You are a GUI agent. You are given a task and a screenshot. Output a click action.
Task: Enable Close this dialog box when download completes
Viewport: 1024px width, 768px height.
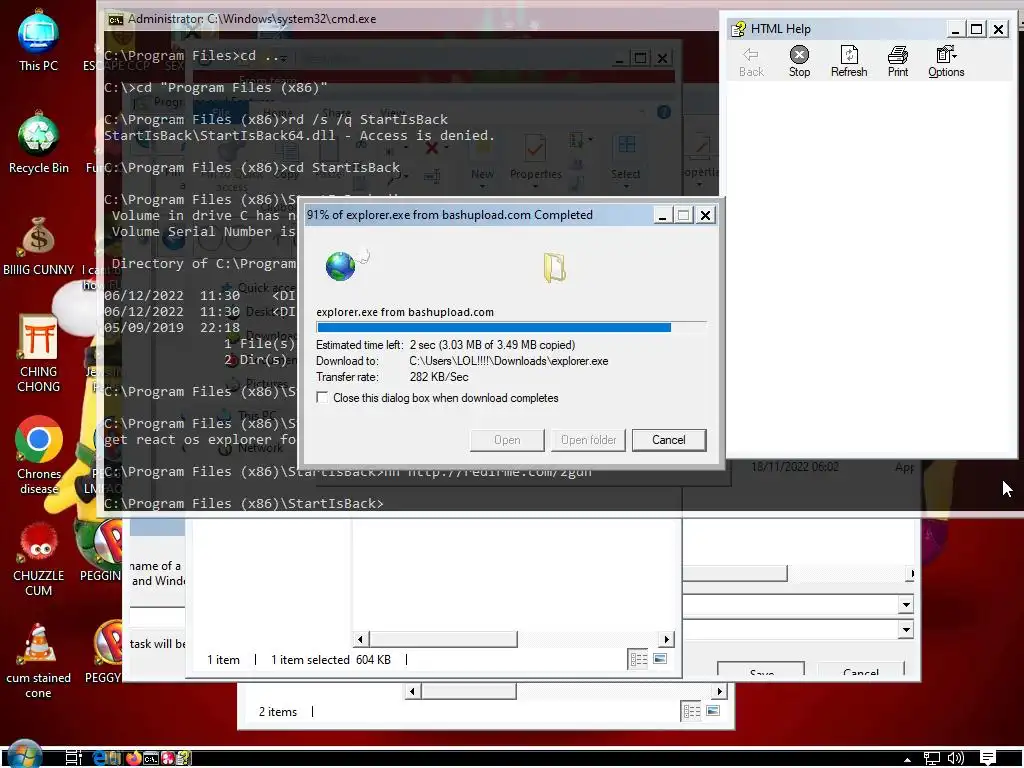[x=322, y=398]
